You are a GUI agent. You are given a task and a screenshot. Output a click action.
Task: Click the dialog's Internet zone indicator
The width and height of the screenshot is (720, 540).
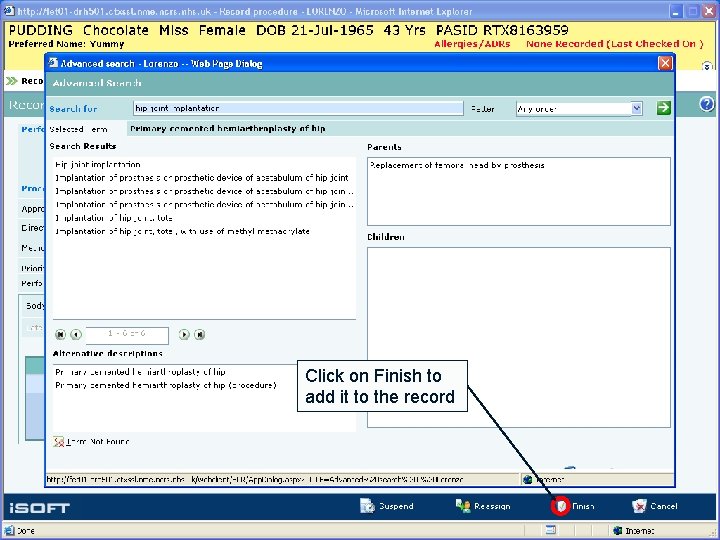544,480
